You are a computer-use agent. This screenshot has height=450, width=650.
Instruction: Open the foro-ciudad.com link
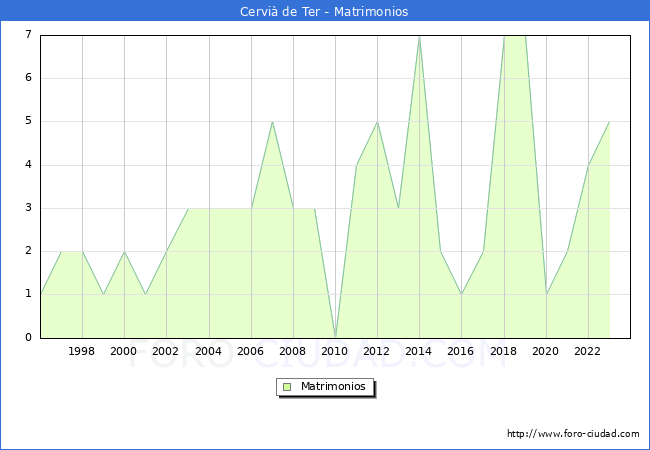coord(573,434)
